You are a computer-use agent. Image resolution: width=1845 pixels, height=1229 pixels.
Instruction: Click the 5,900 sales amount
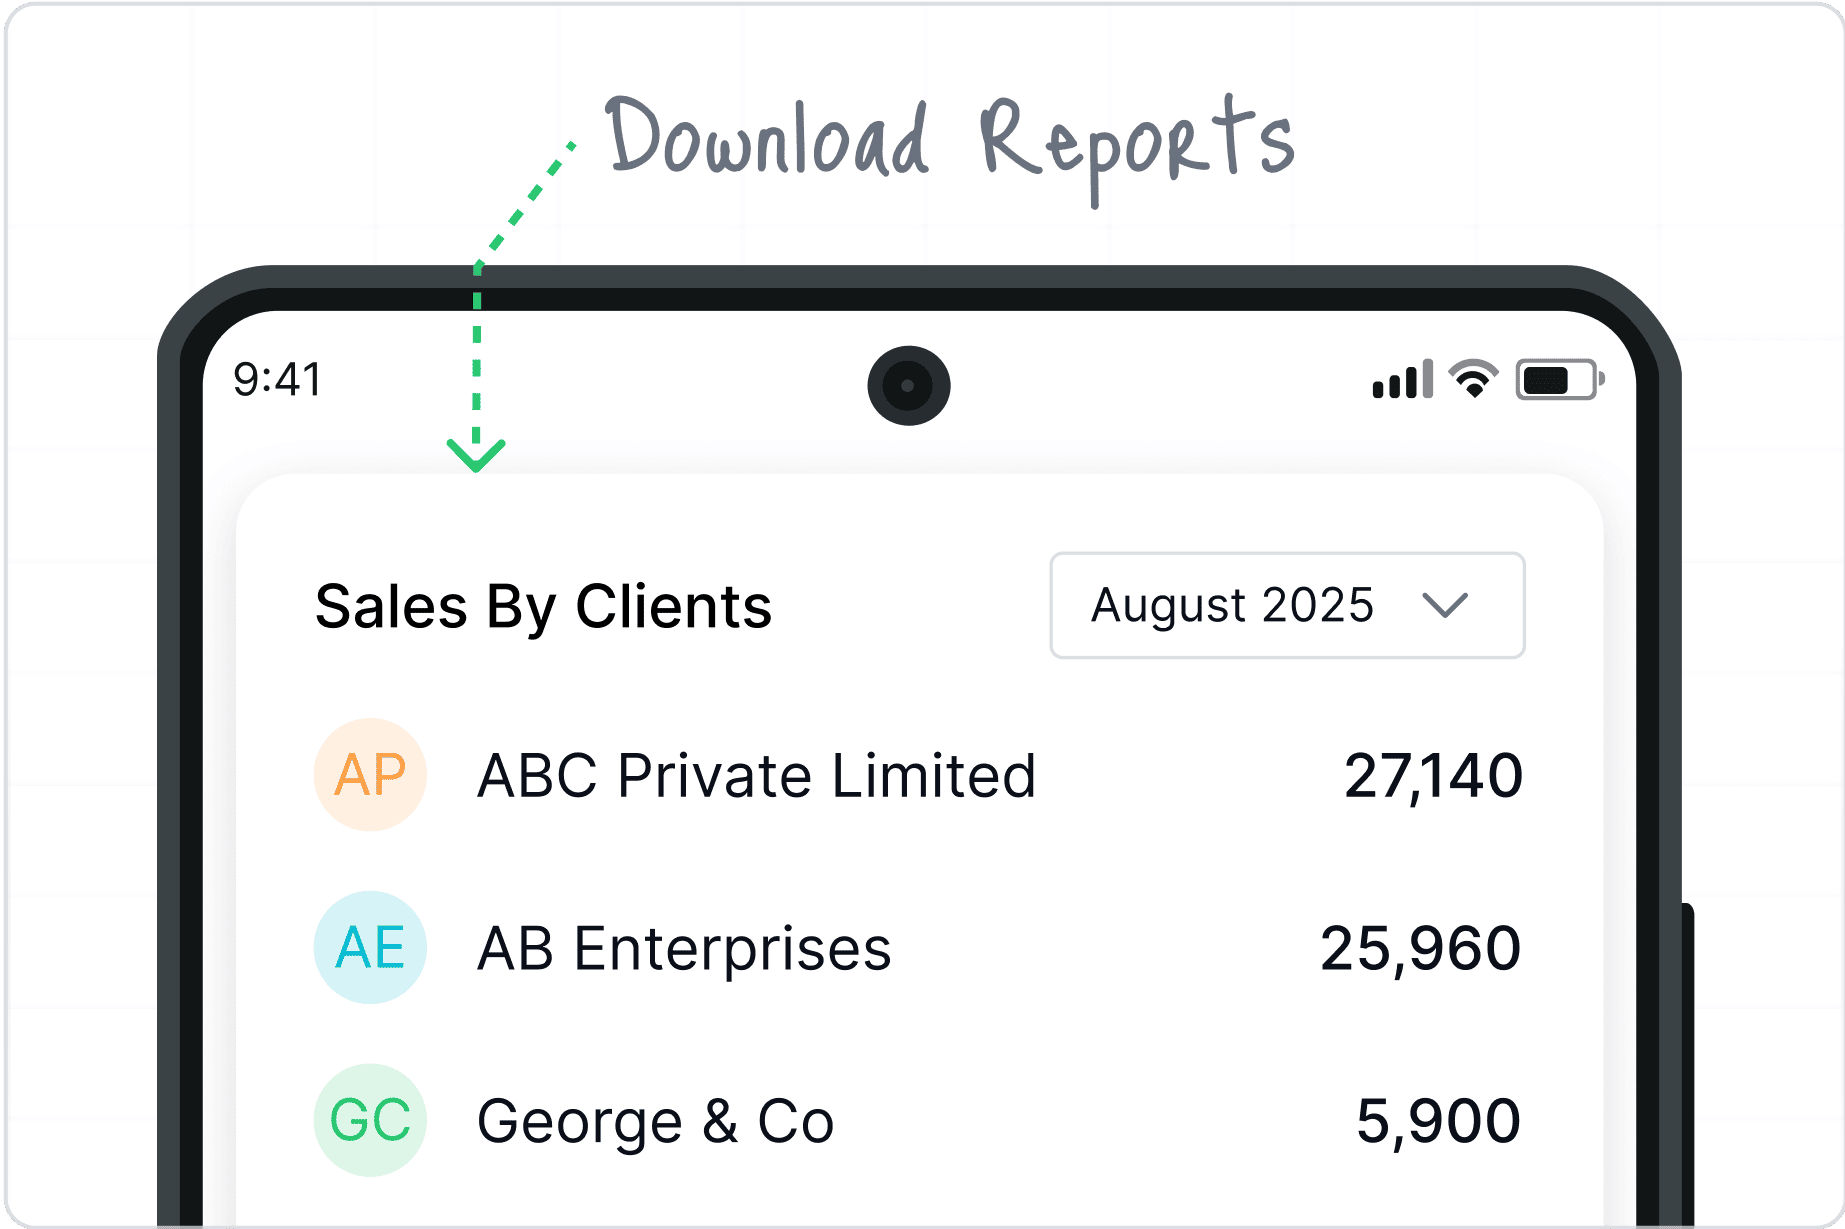(x=1439, y=1121)
